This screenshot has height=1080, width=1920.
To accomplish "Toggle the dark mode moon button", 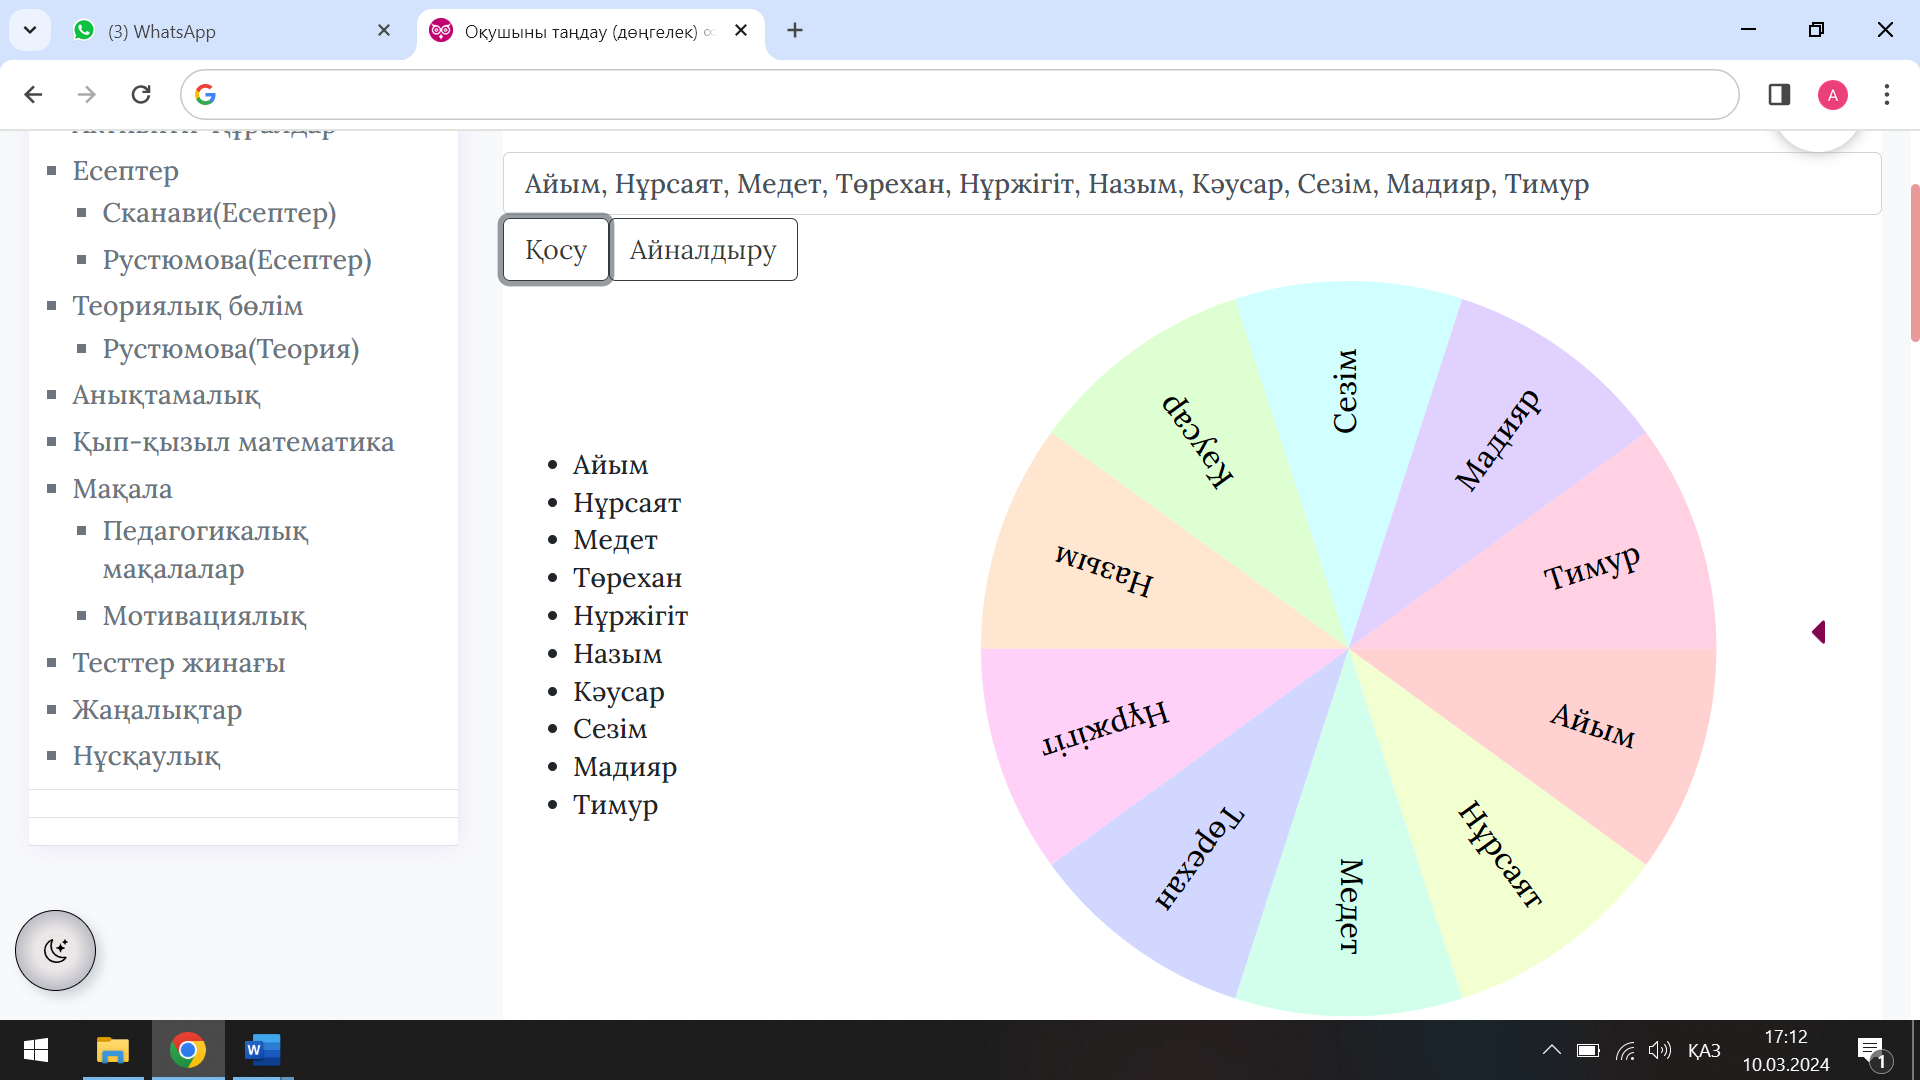I will pyautogui.click(x=55, y=950).
